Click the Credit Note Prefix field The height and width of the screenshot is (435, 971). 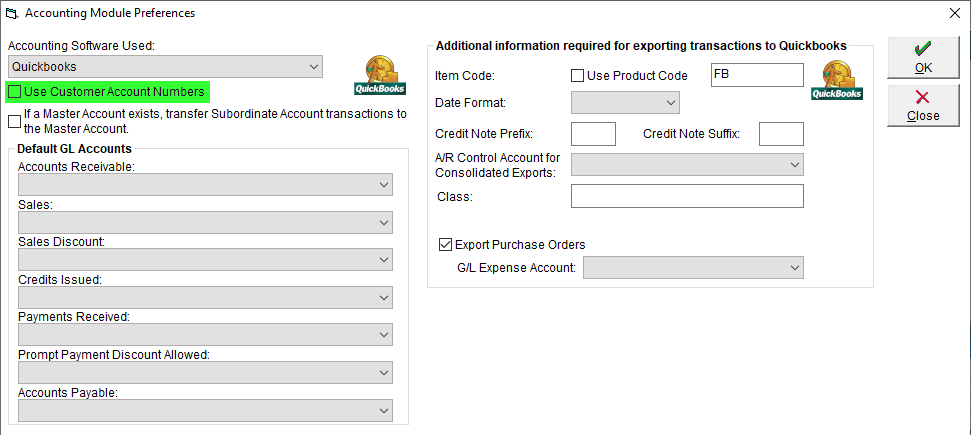(593, 134)
